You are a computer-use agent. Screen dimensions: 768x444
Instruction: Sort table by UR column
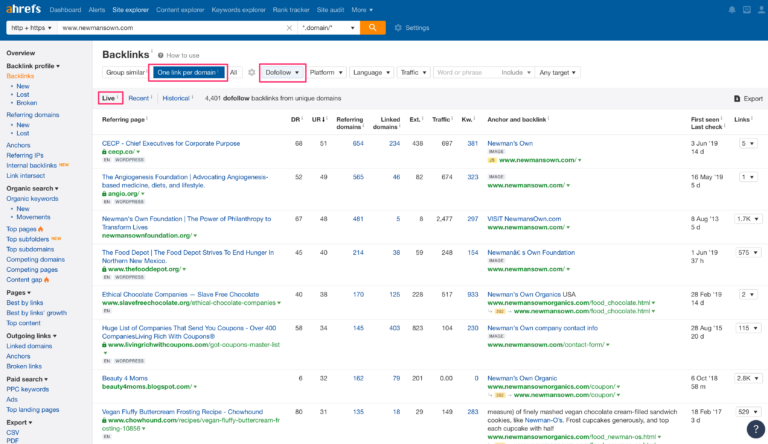click(x=318, y=120)
